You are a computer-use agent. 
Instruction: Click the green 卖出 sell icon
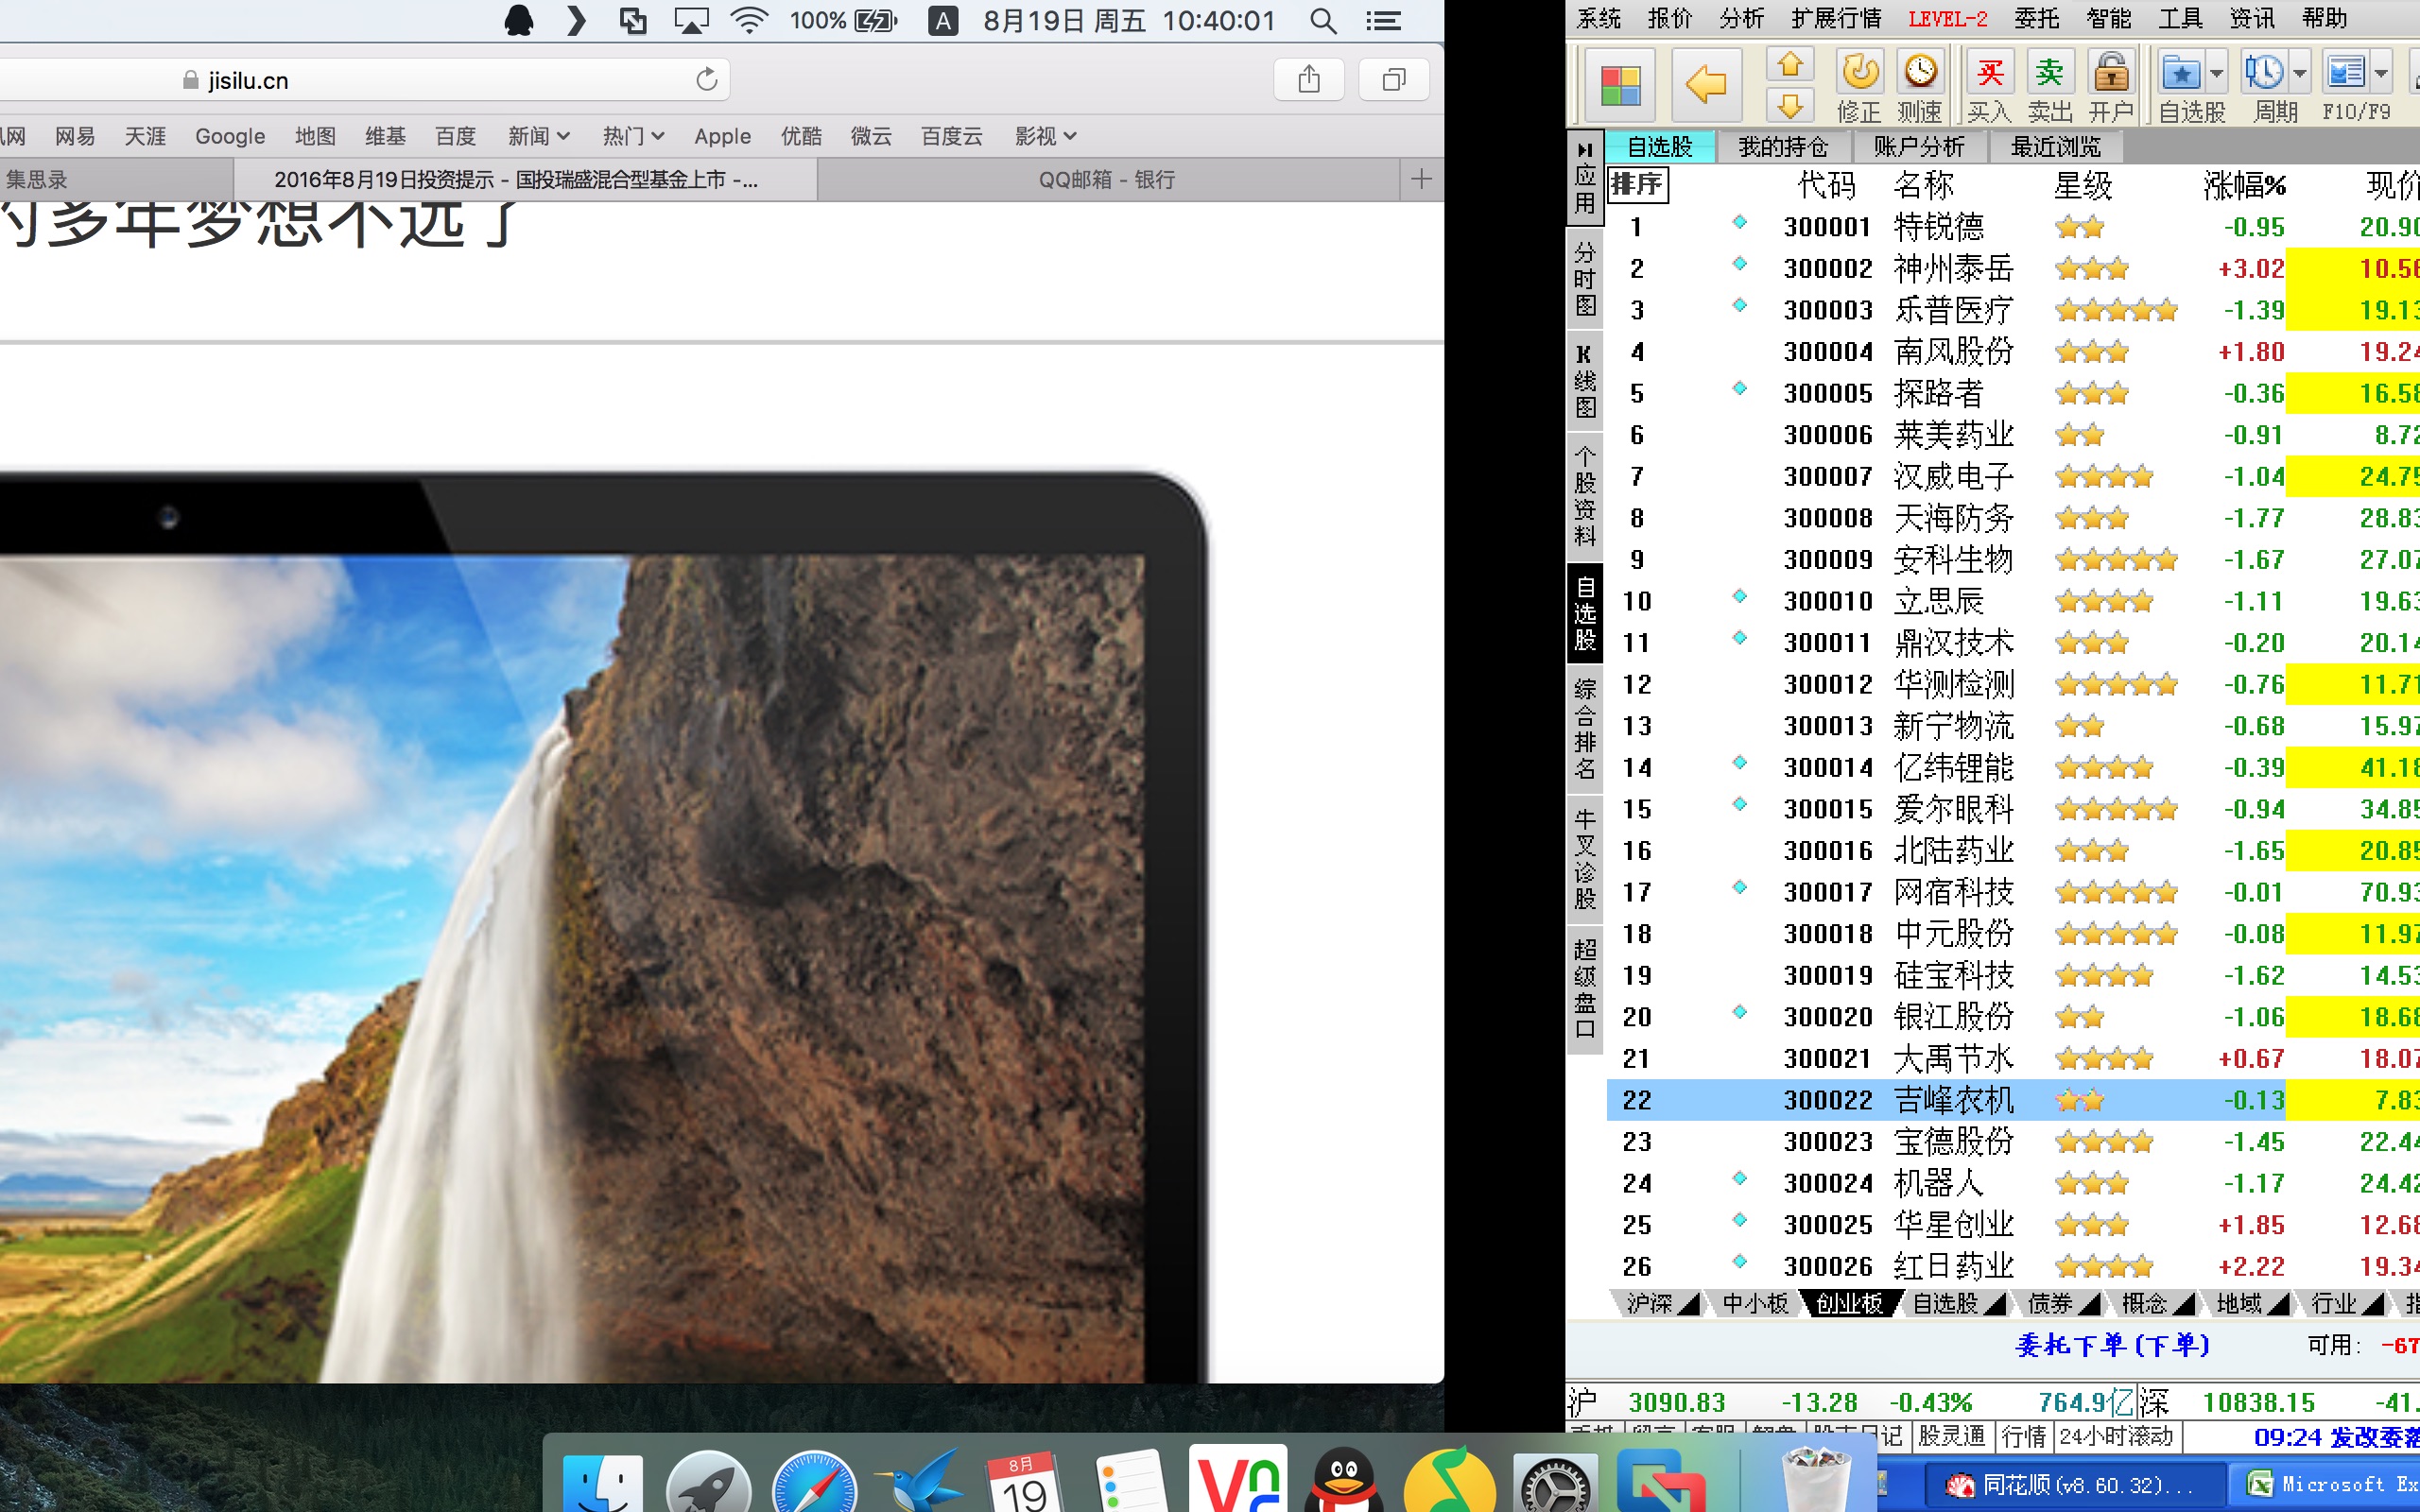[2049, 73]
